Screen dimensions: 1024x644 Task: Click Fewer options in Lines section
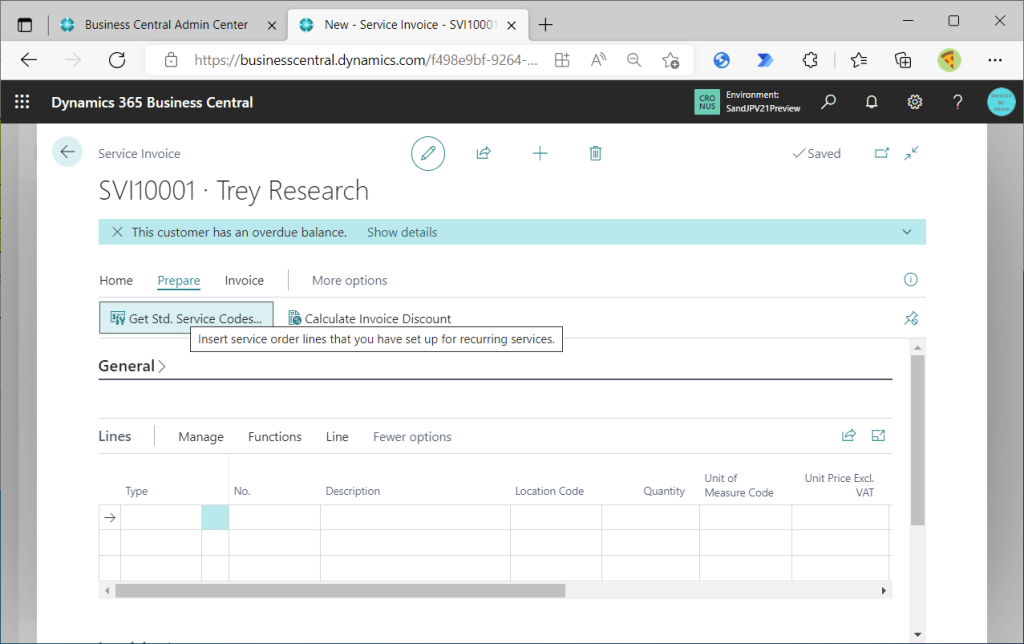[412, 436]
